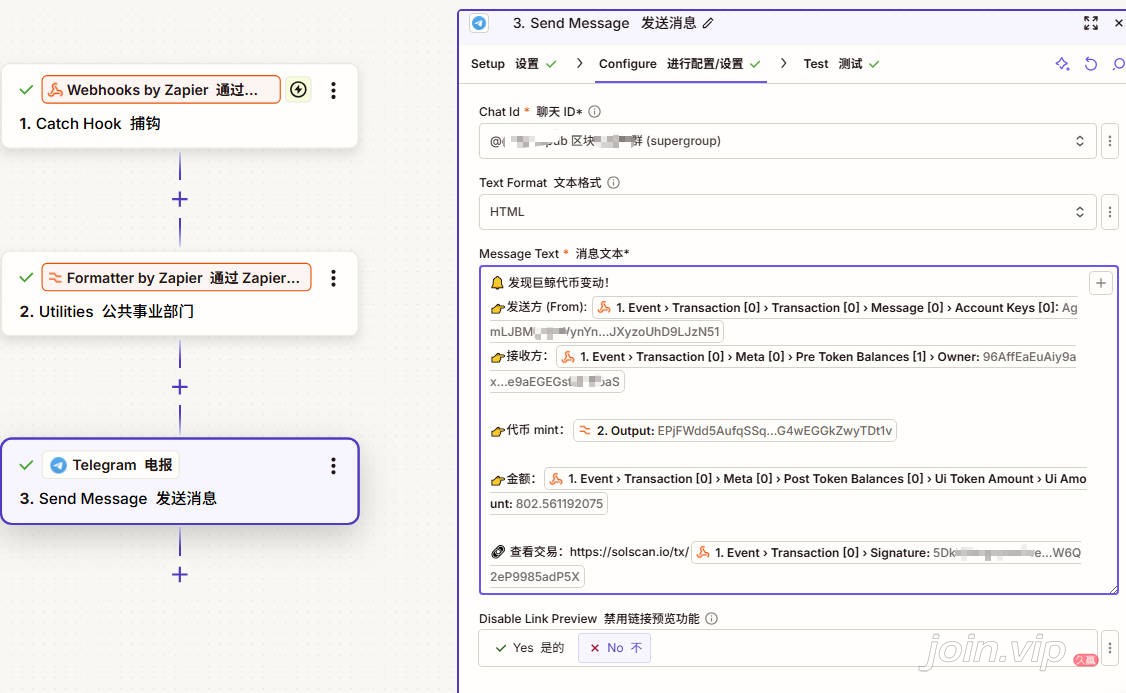Open the options menu beside Text Format field
1126x693 pixels.
coord(1109,212)
